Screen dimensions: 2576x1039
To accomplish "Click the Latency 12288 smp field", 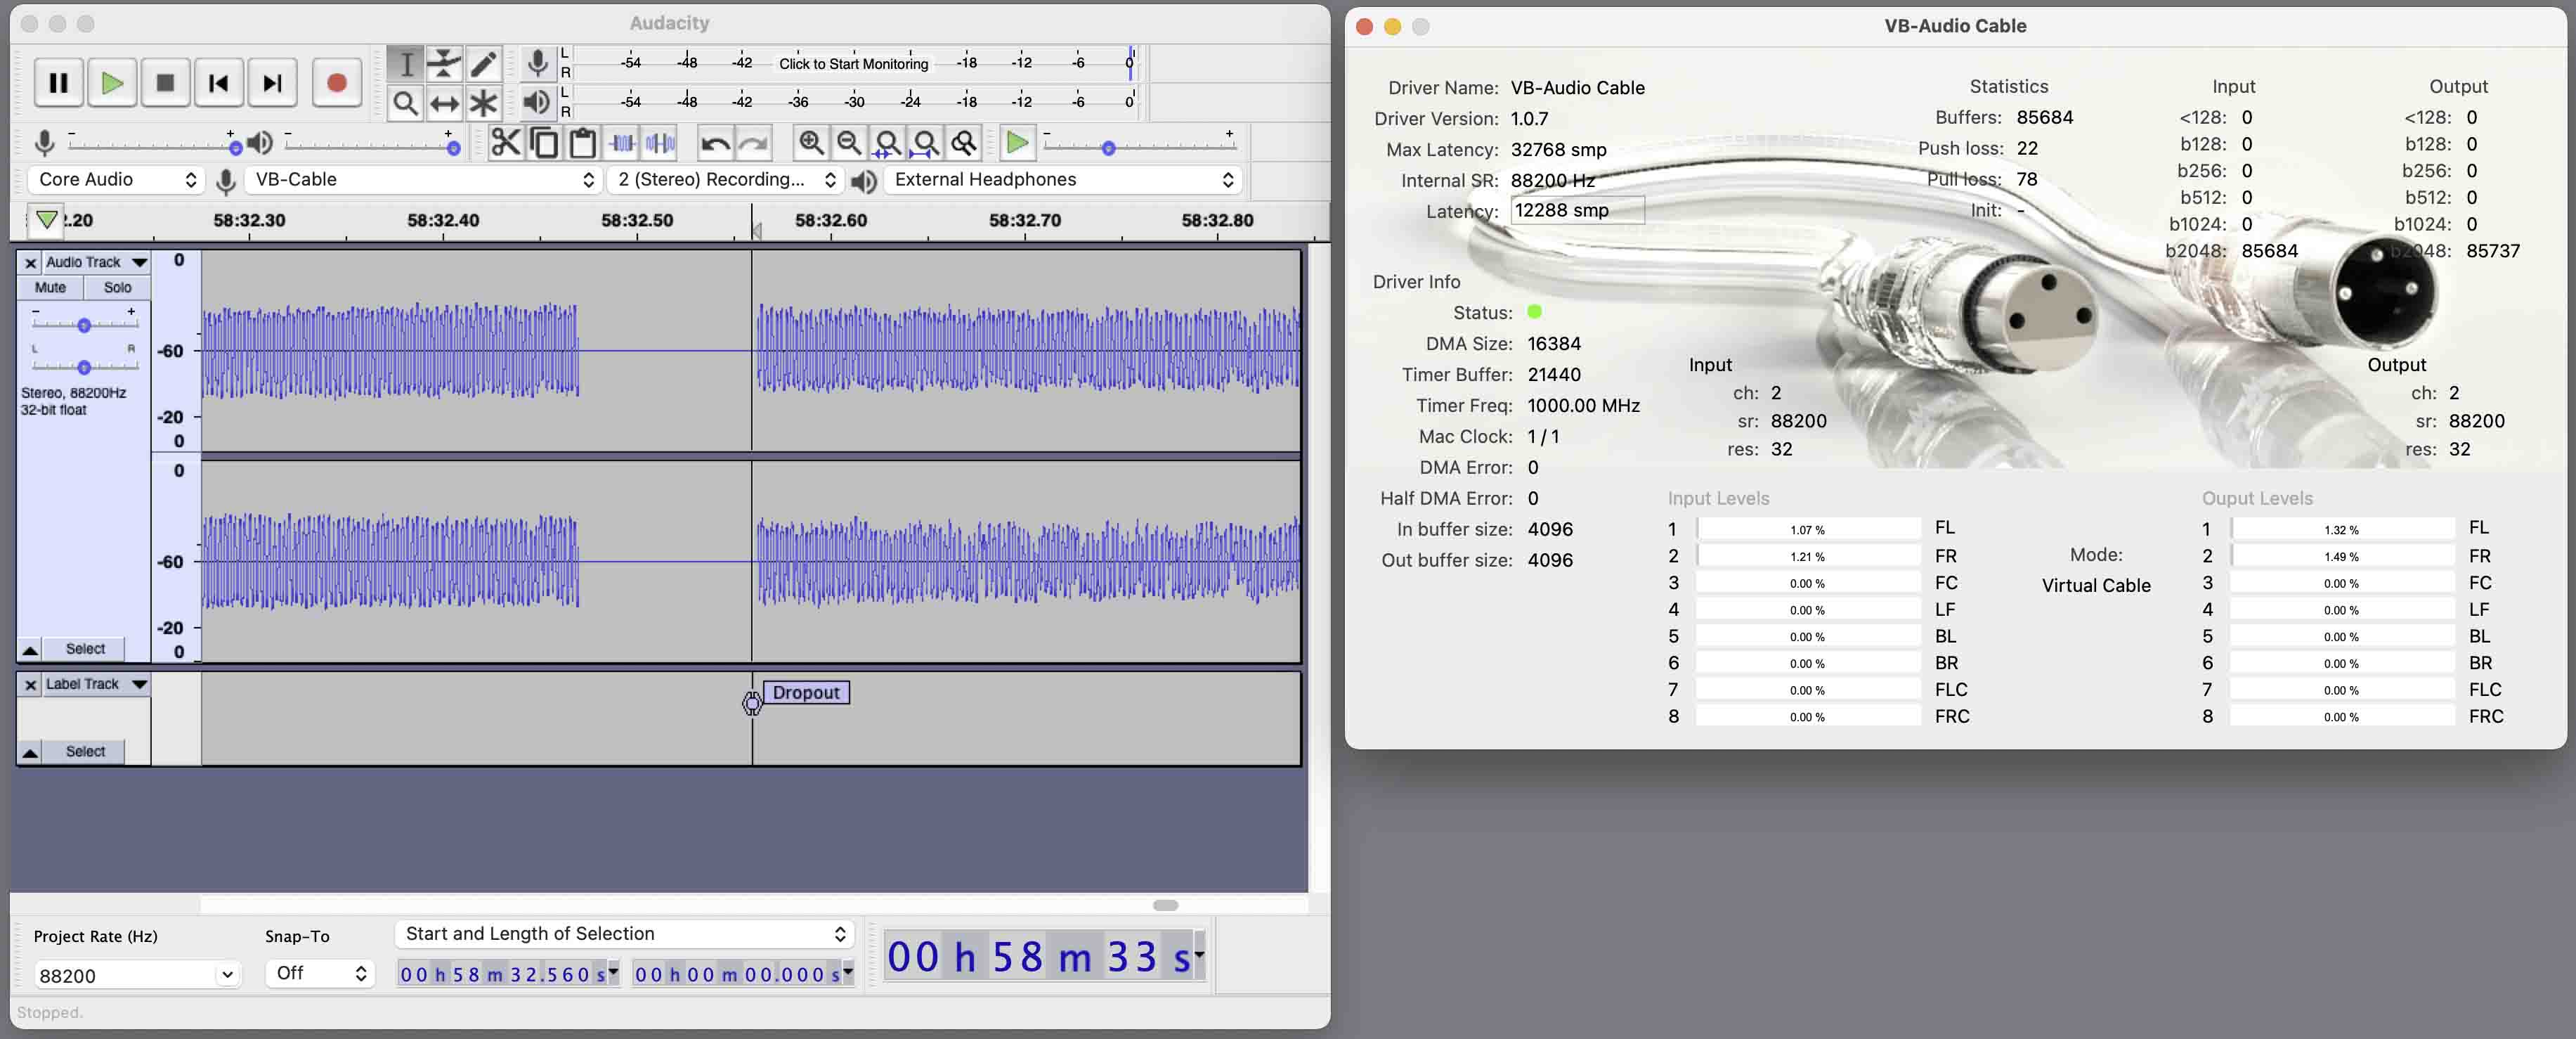I will [x=1577, y=210].
